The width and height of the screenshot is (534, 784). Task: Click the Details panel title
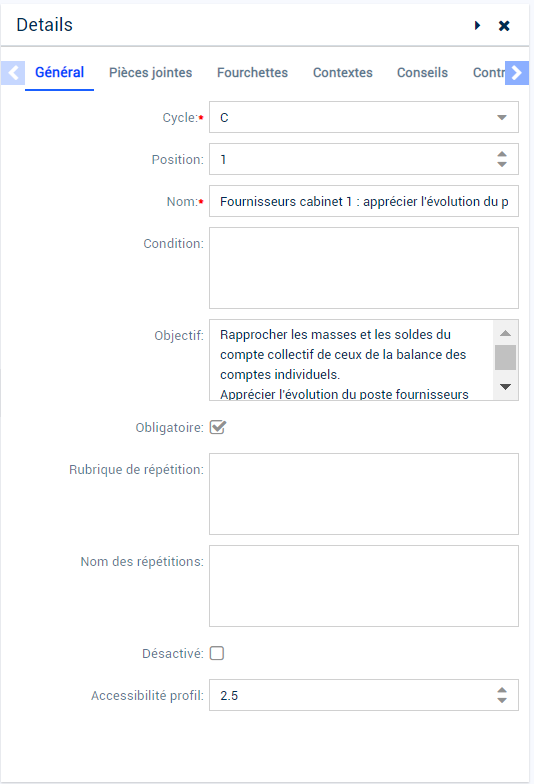tap(44, 24)
